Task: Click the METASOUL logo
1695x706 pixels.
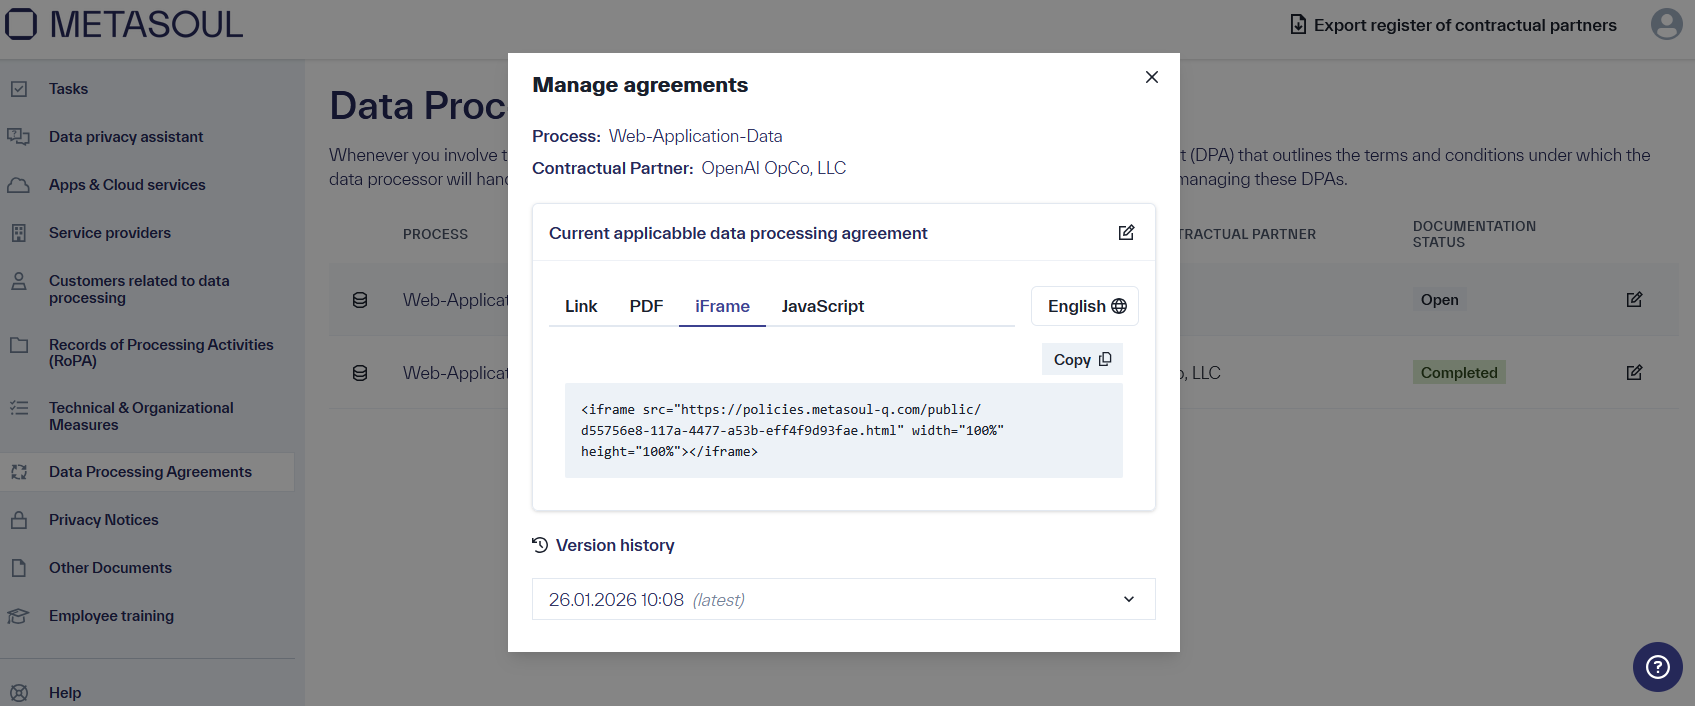Action: pos(123,24)
